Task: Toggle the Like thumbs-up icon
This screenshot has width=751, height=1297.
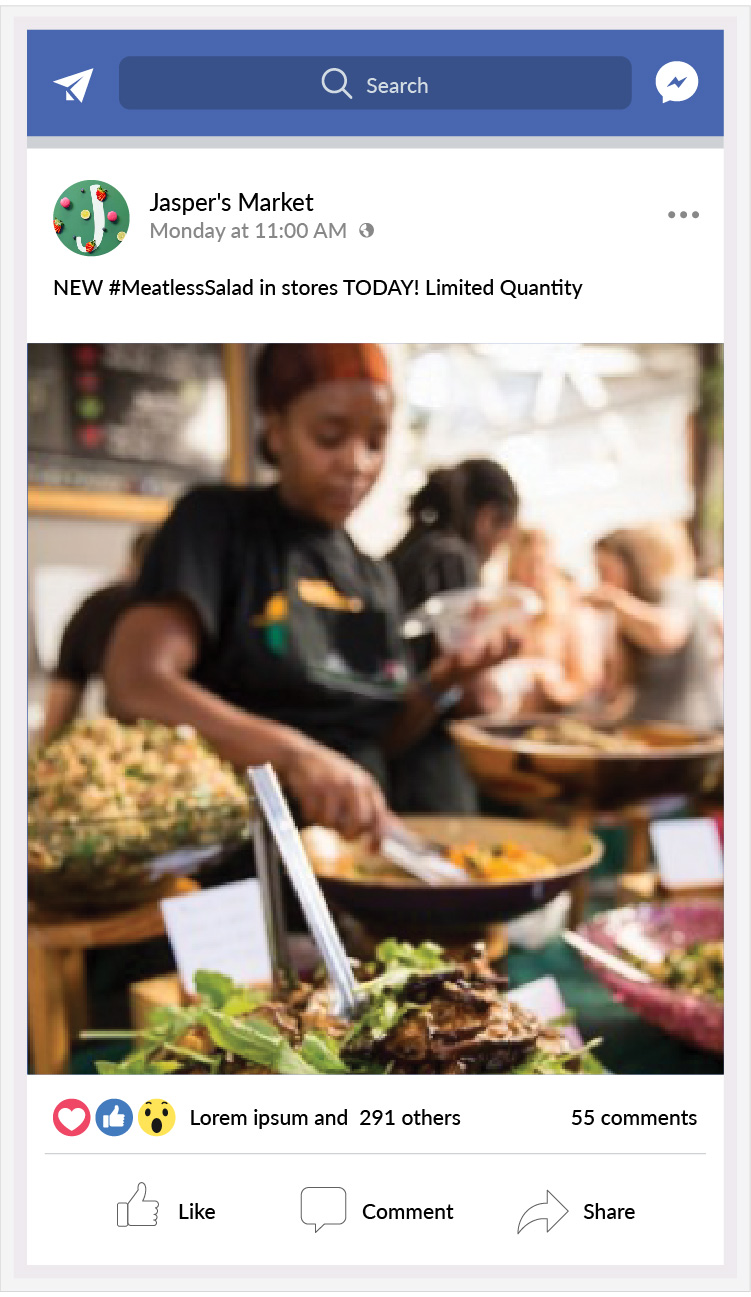Action: coord(138,1205)
